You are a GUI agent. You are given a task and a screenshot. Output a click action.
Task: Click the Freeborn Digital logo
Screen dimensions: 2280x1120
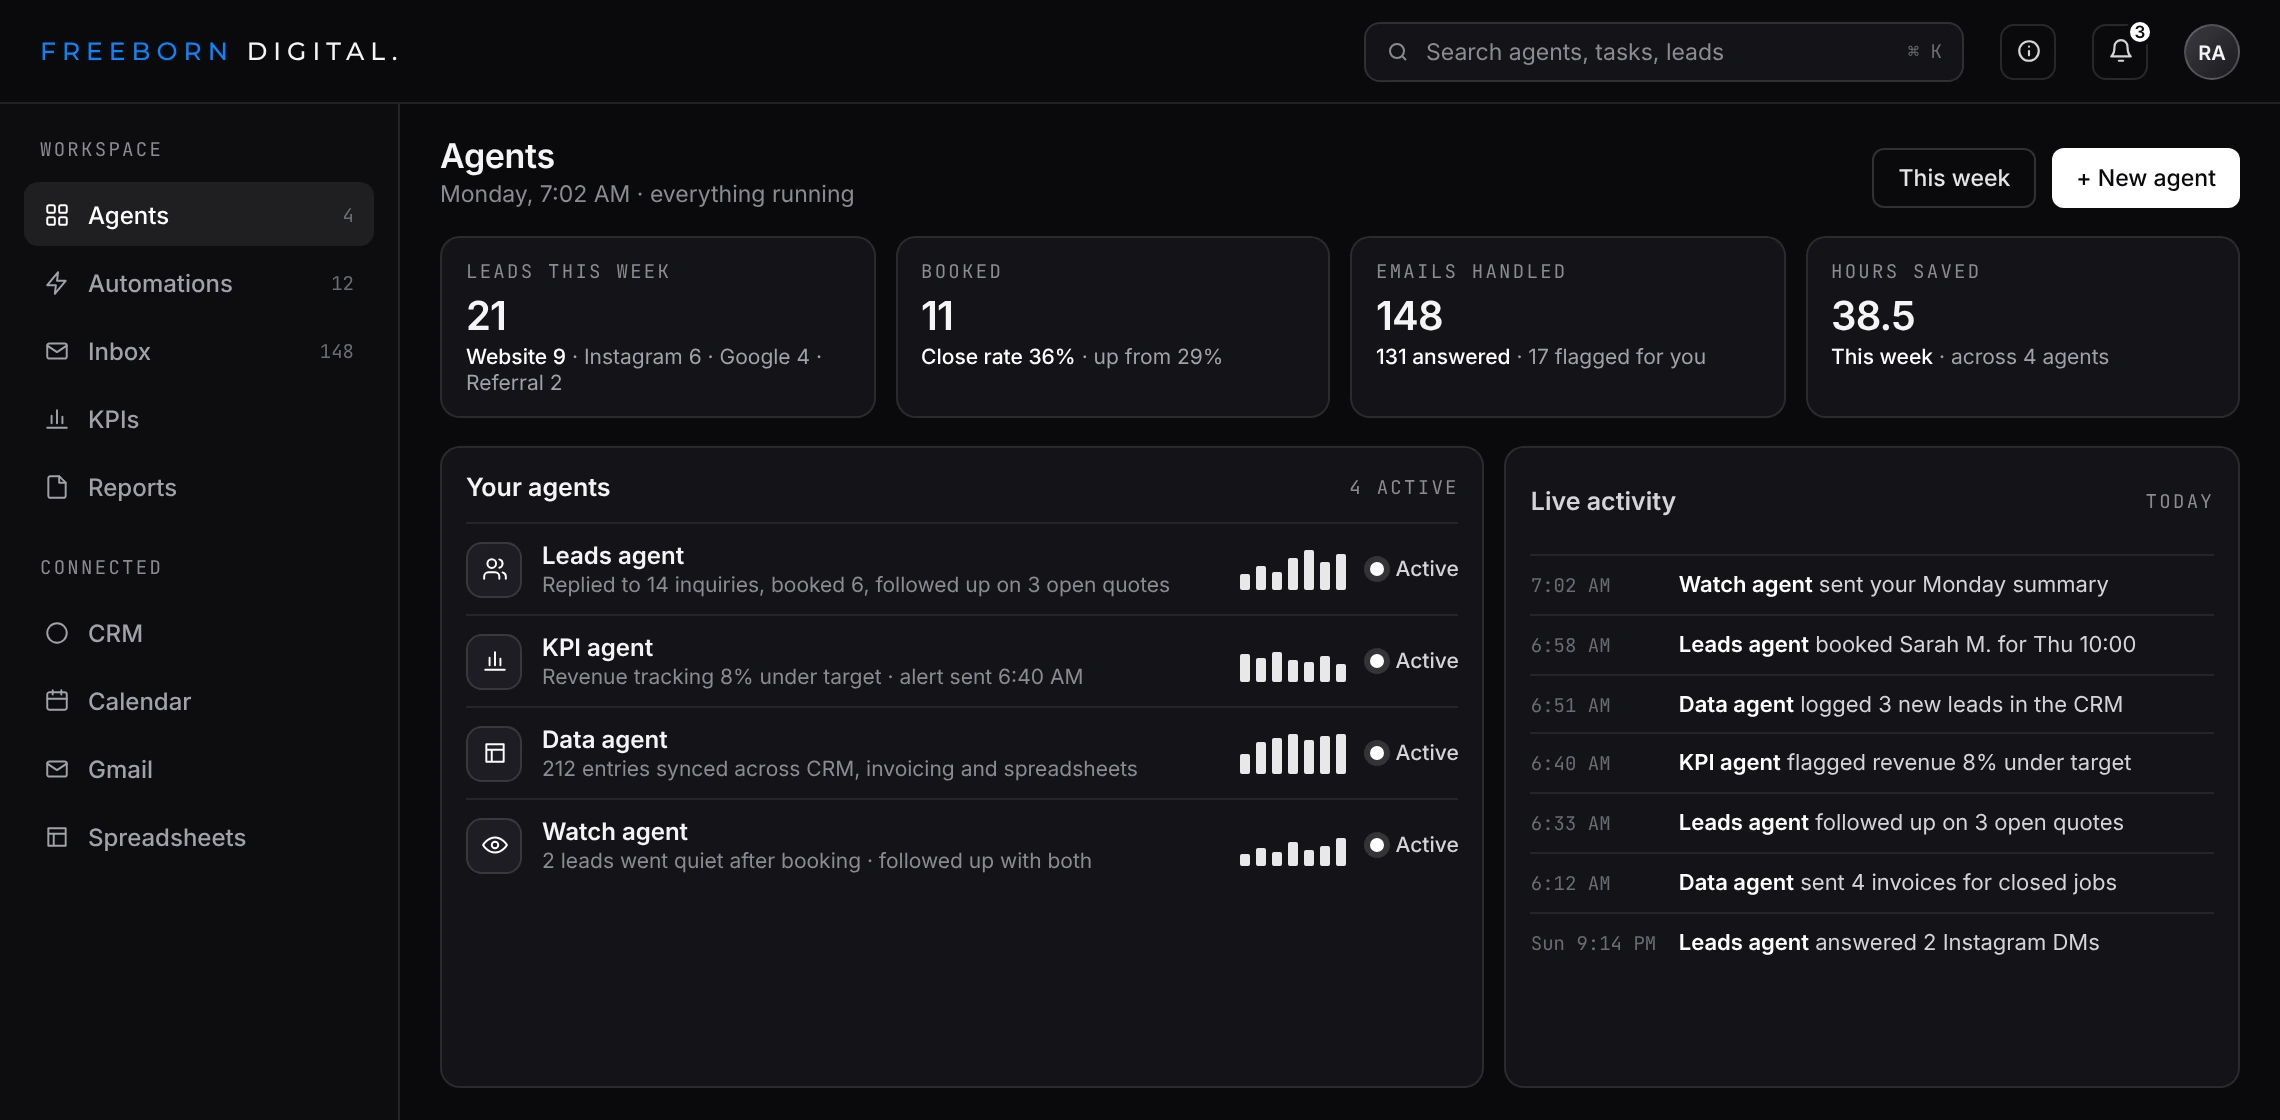(220, 52)
